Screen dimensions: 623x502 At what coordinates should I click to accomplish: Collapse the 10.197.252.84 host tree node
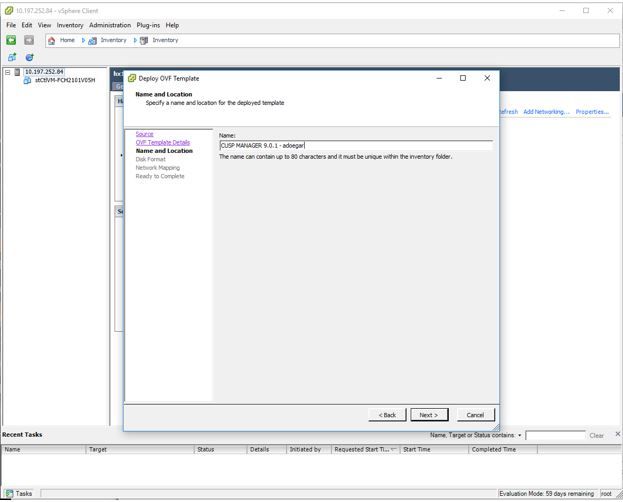(8, 72)
